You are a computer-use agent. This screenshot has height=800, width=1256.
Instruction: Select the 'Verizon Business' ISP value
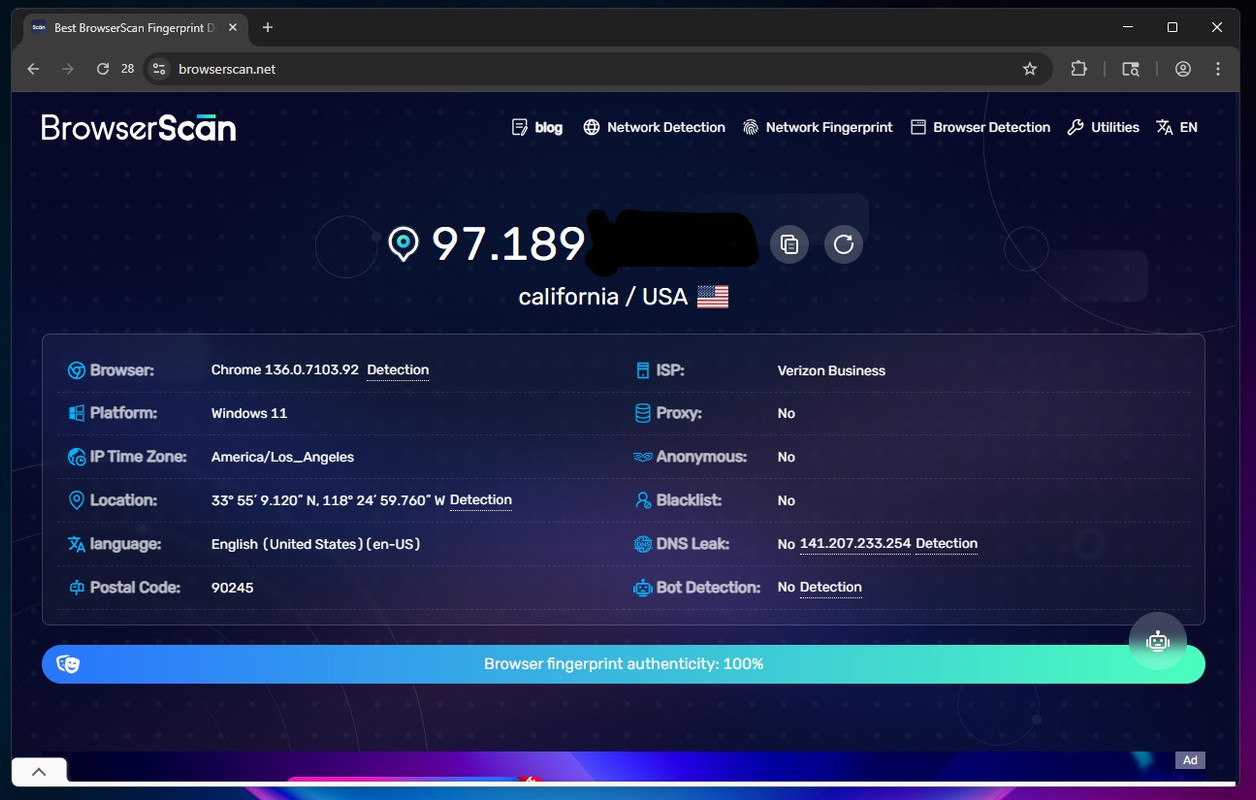coord(832,370)
